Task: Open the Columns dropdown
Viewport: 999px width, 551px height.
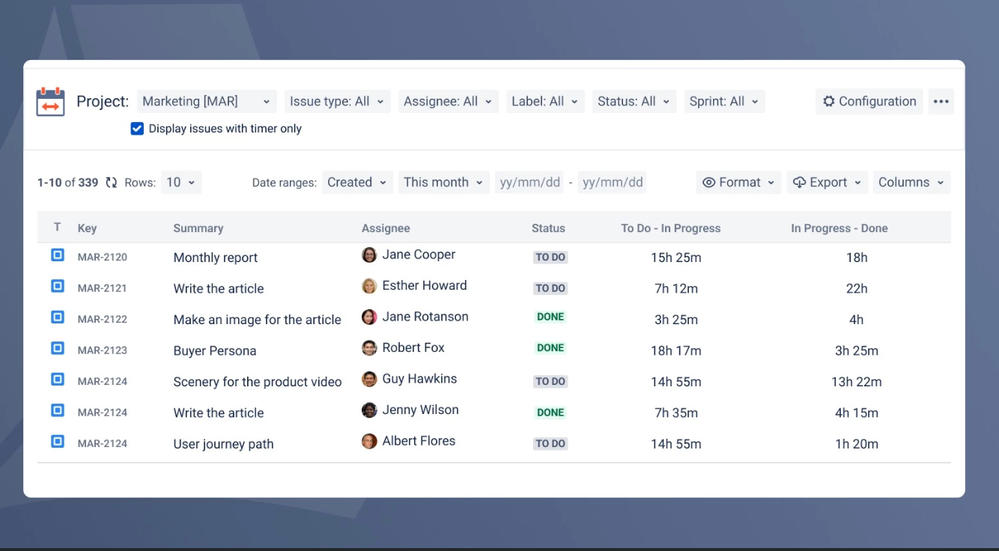Action: pos(912,182)
